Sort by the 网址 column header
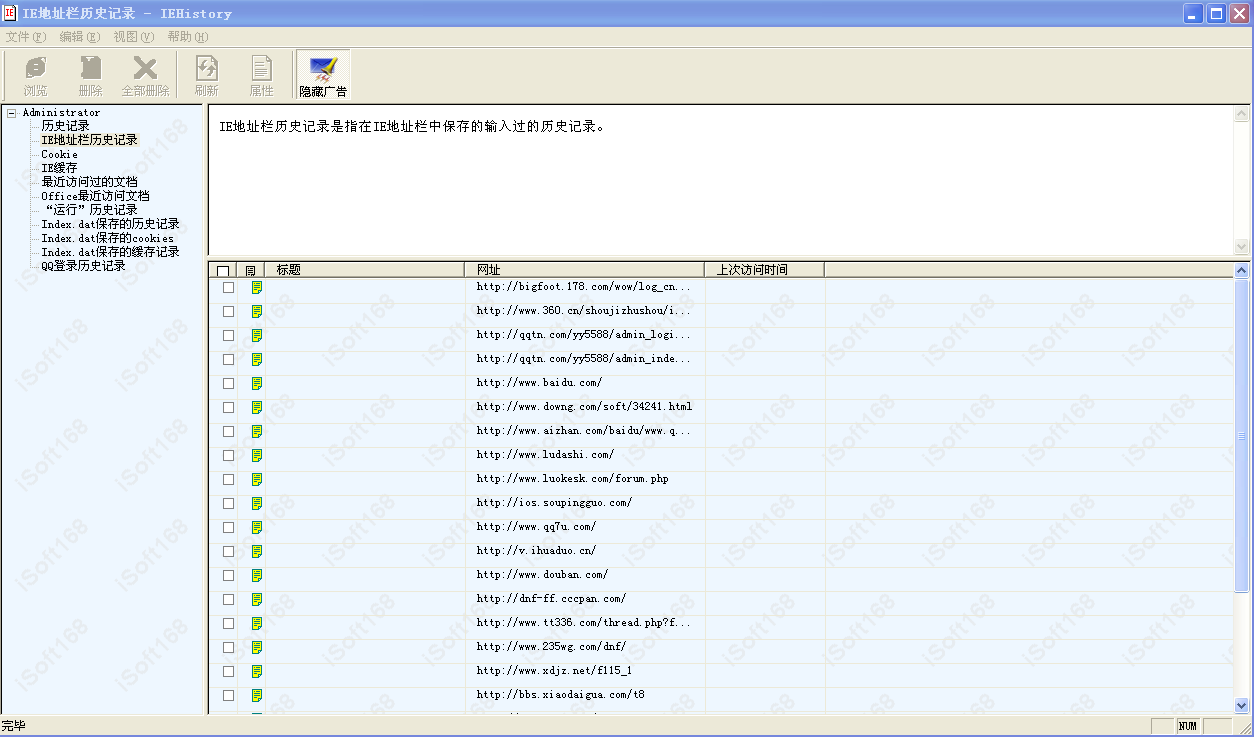Viewport: 1254px width, 737px height. [x=585, y=270]
